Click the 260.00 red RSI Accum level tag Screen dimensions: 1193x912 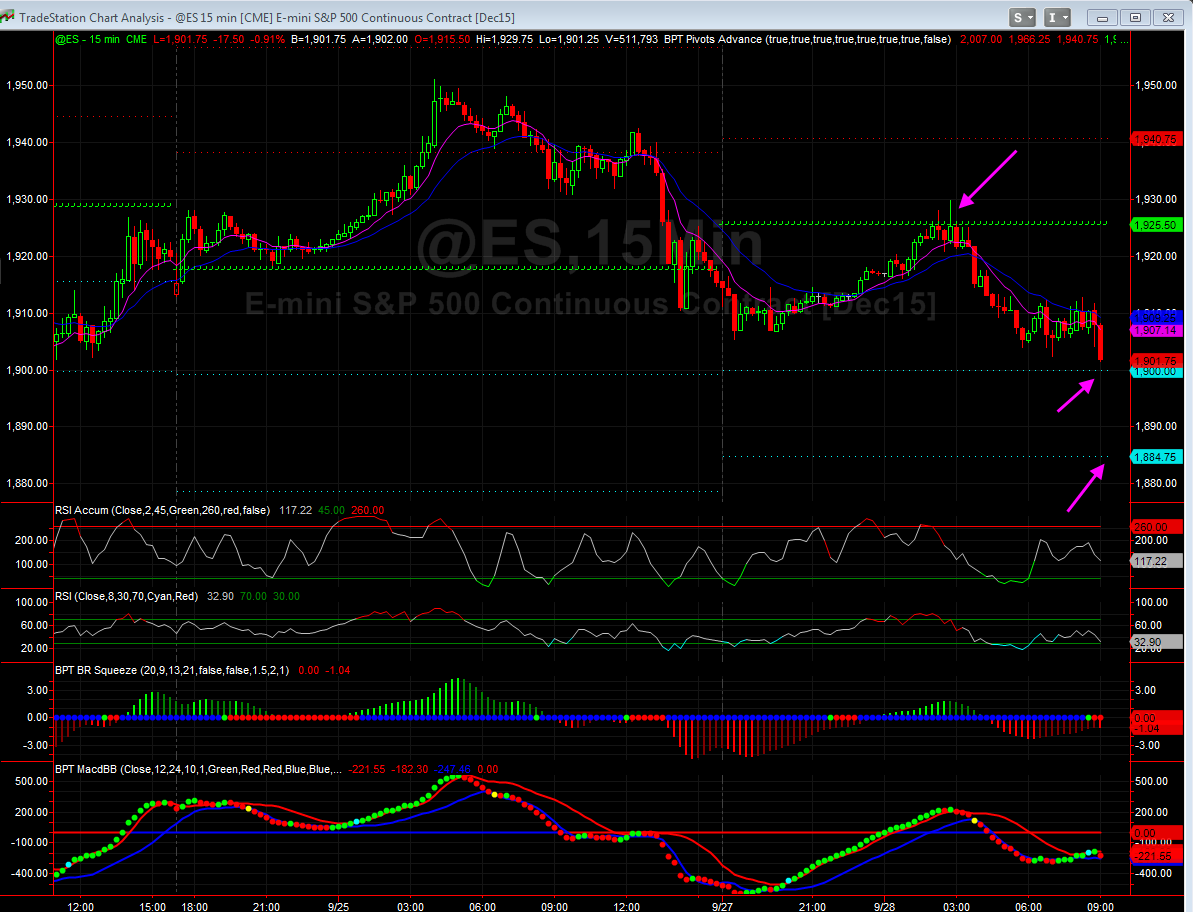click(1156, 526)
